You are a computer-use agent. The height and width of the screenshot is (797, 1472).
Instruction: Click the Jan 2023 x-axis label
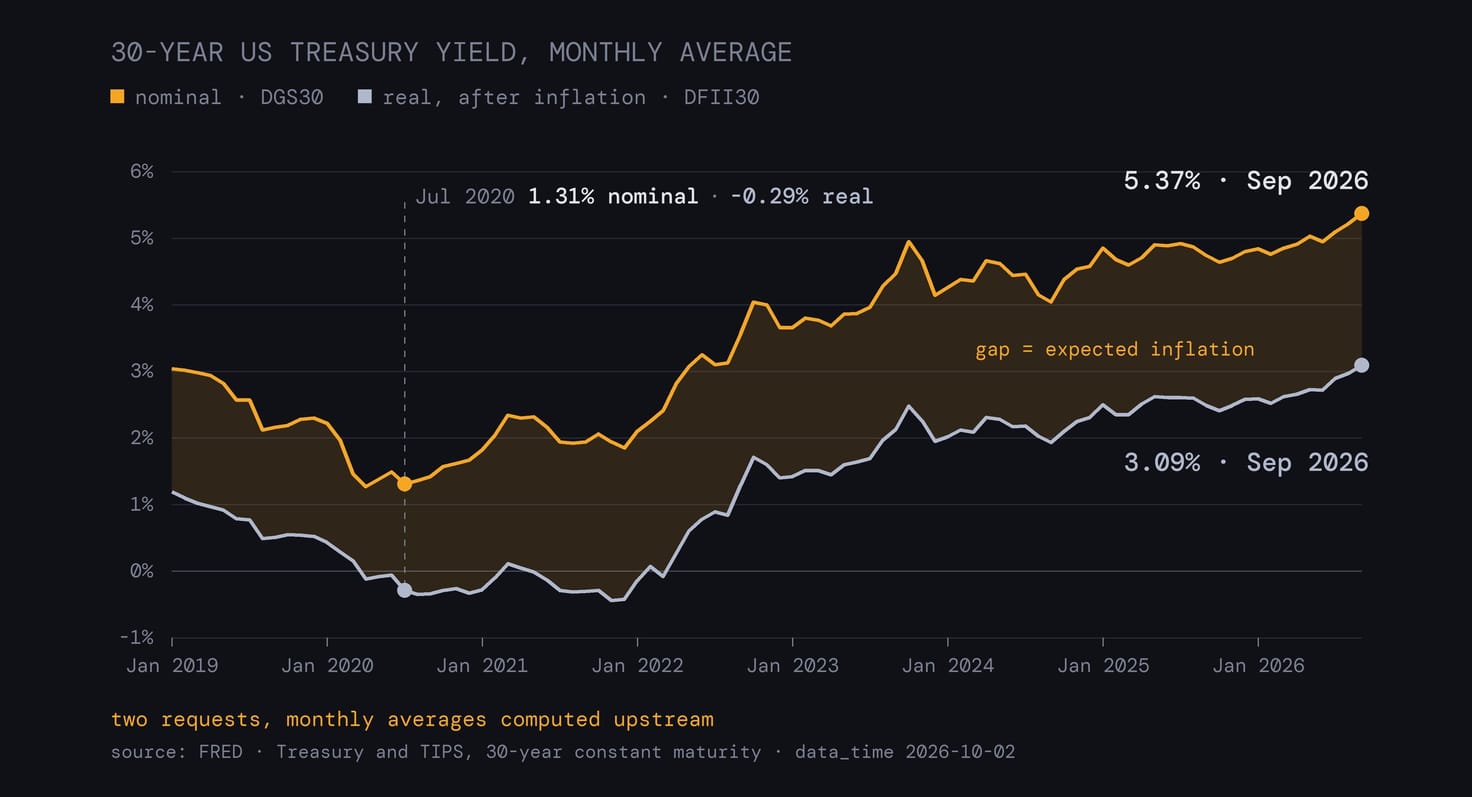click(x=792, y=665)
